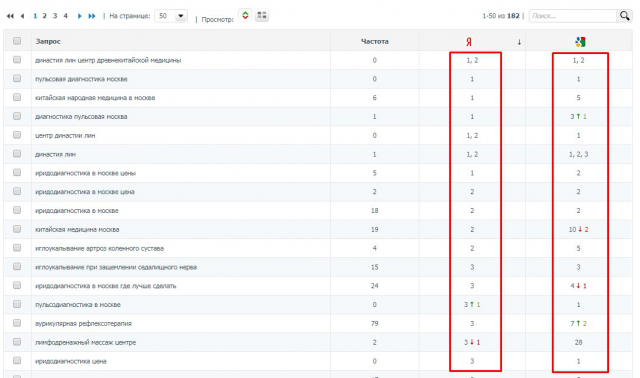Click Google position '7 ↑ 2' cell
This screenshot has width=640, height=378.
pos(578,323)
